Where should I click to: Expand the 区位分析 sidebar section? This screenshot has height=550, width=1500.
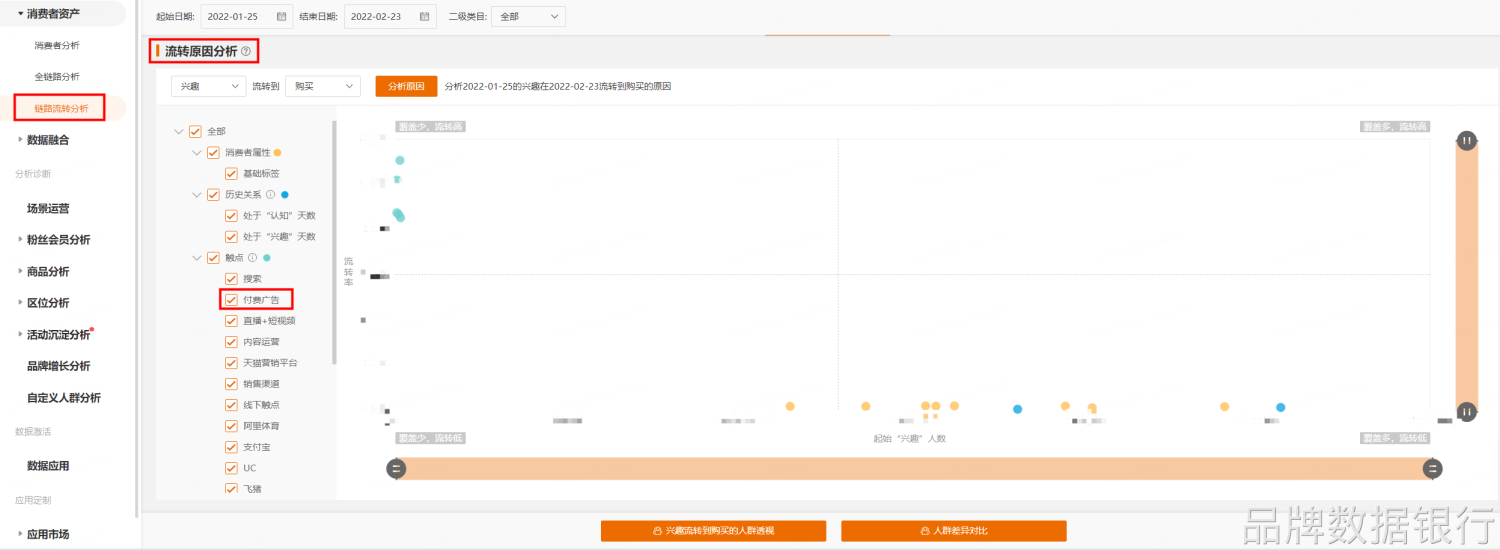[20, 303]
